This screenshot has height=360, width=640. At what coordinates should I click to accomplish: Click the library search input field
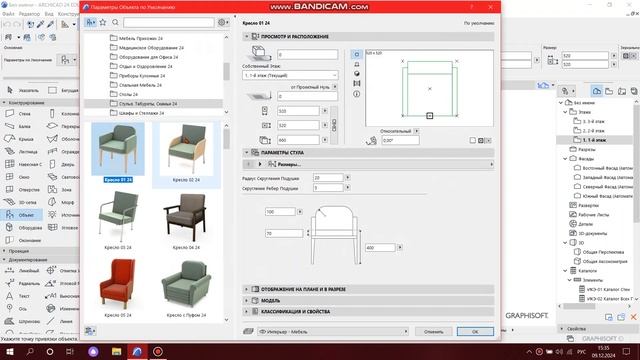click(169, 22)
